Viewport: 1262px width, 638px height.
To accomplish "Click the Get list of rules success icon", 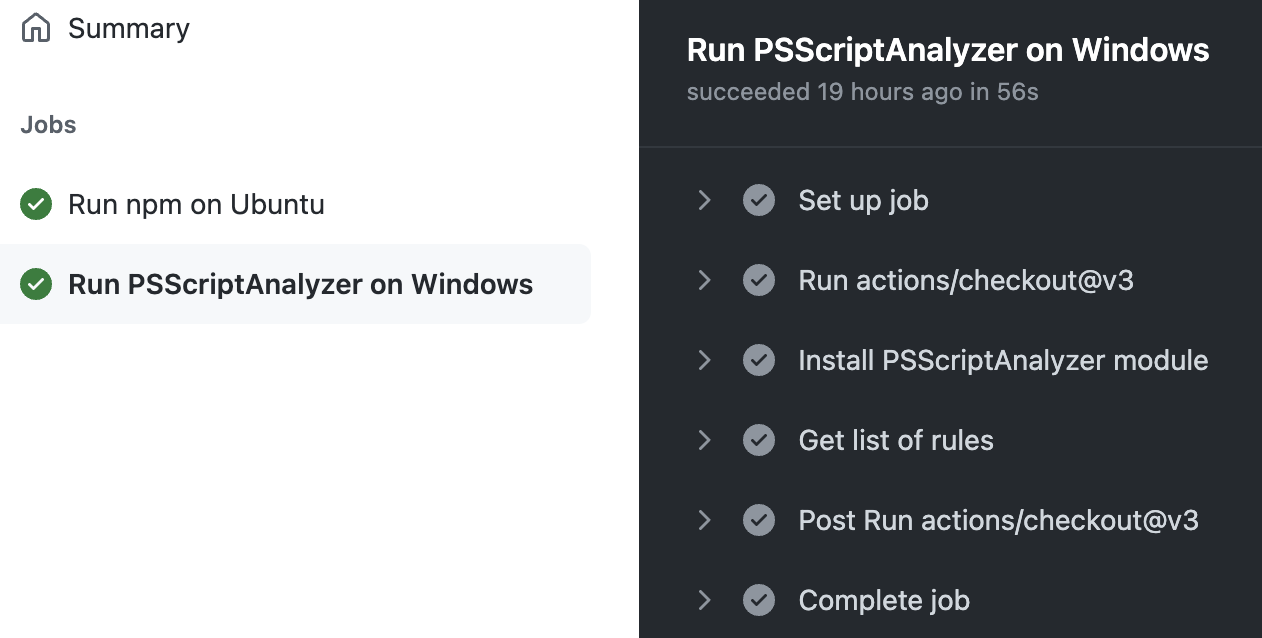I will (x=759, y=440).
